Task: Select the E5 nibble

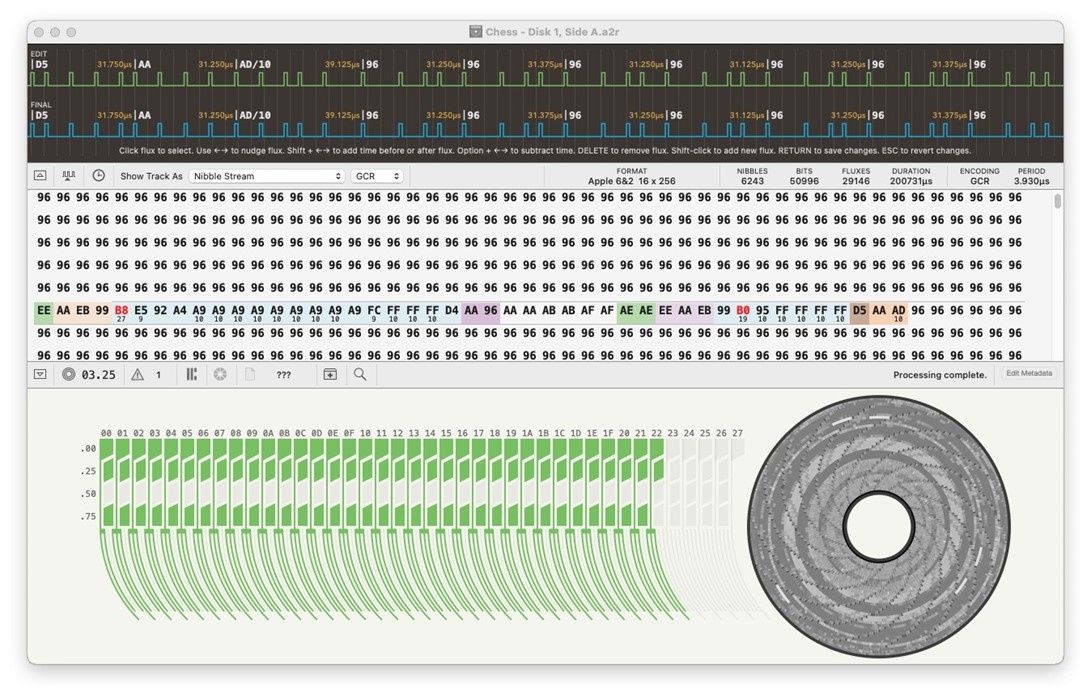Action: 141,310
